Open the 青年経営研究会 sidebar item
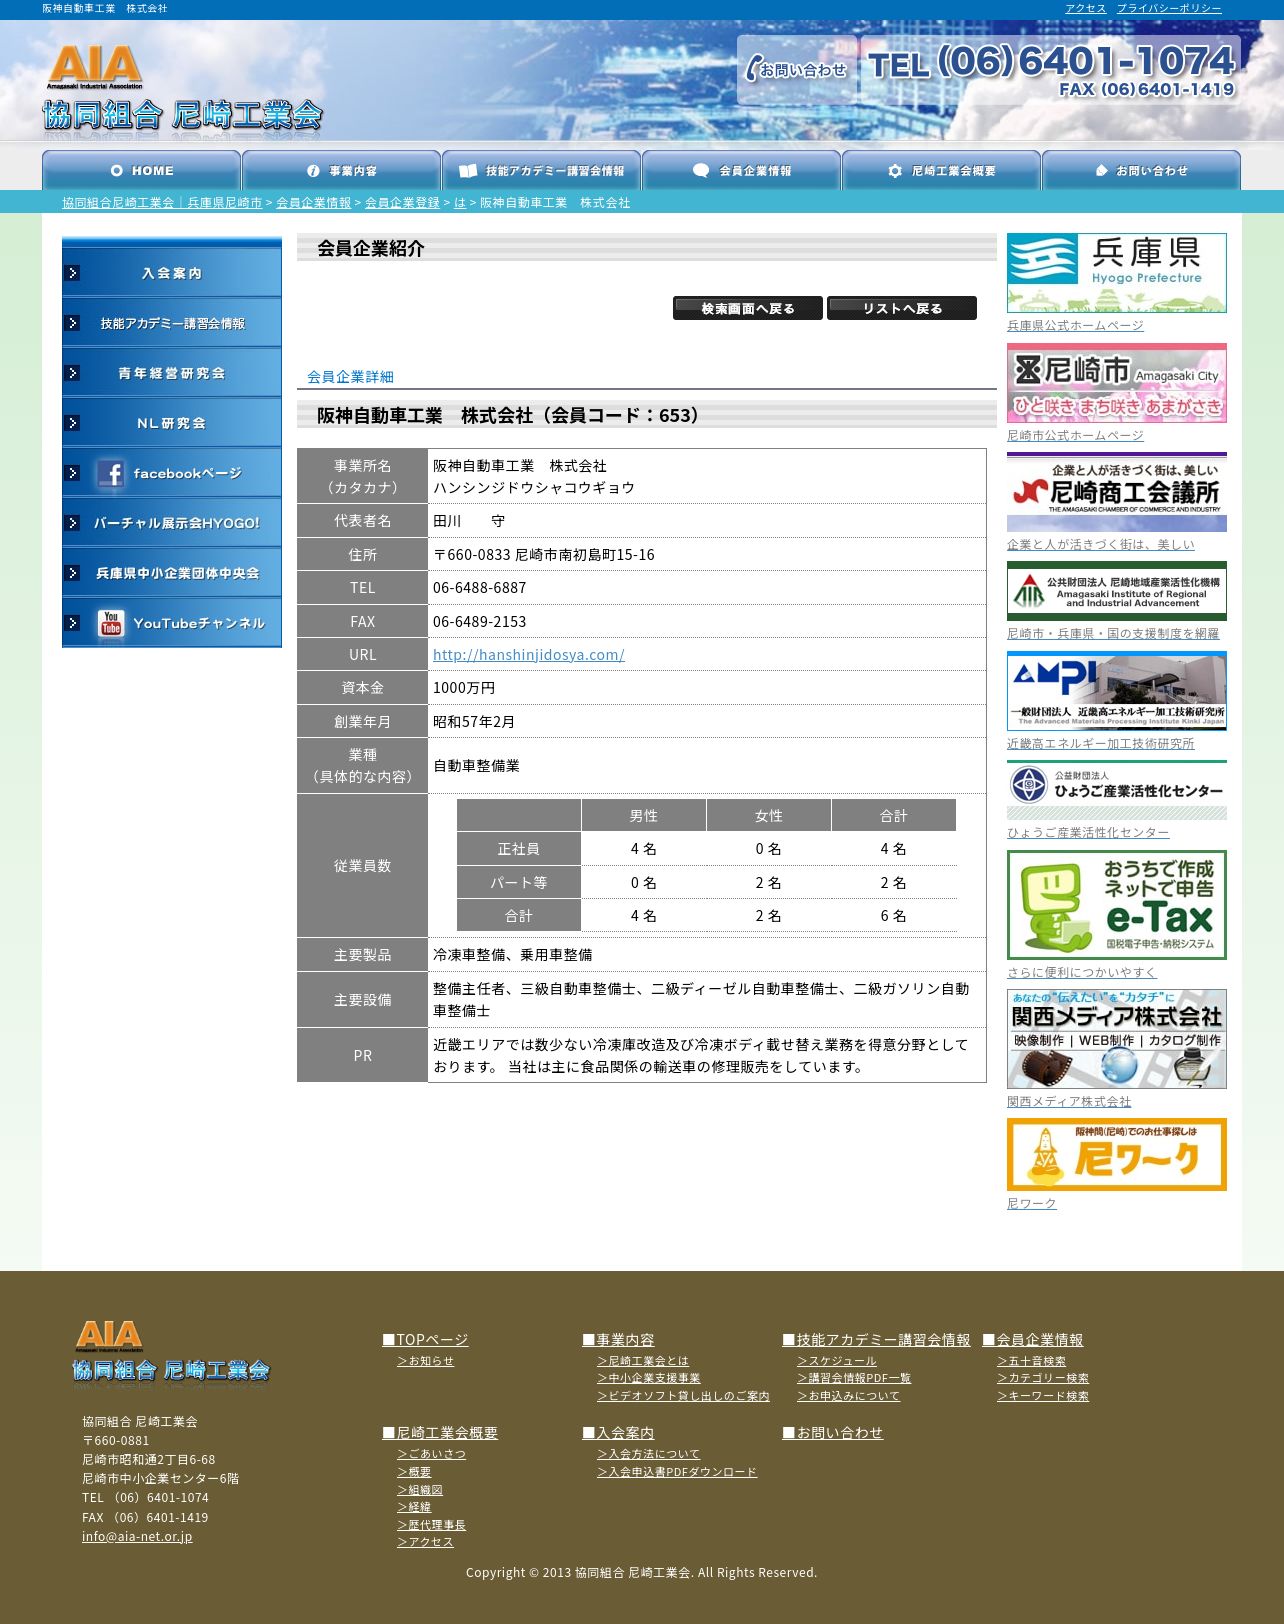The width and height of the screenshot is (1284, 1624). (x=172, y=372)
